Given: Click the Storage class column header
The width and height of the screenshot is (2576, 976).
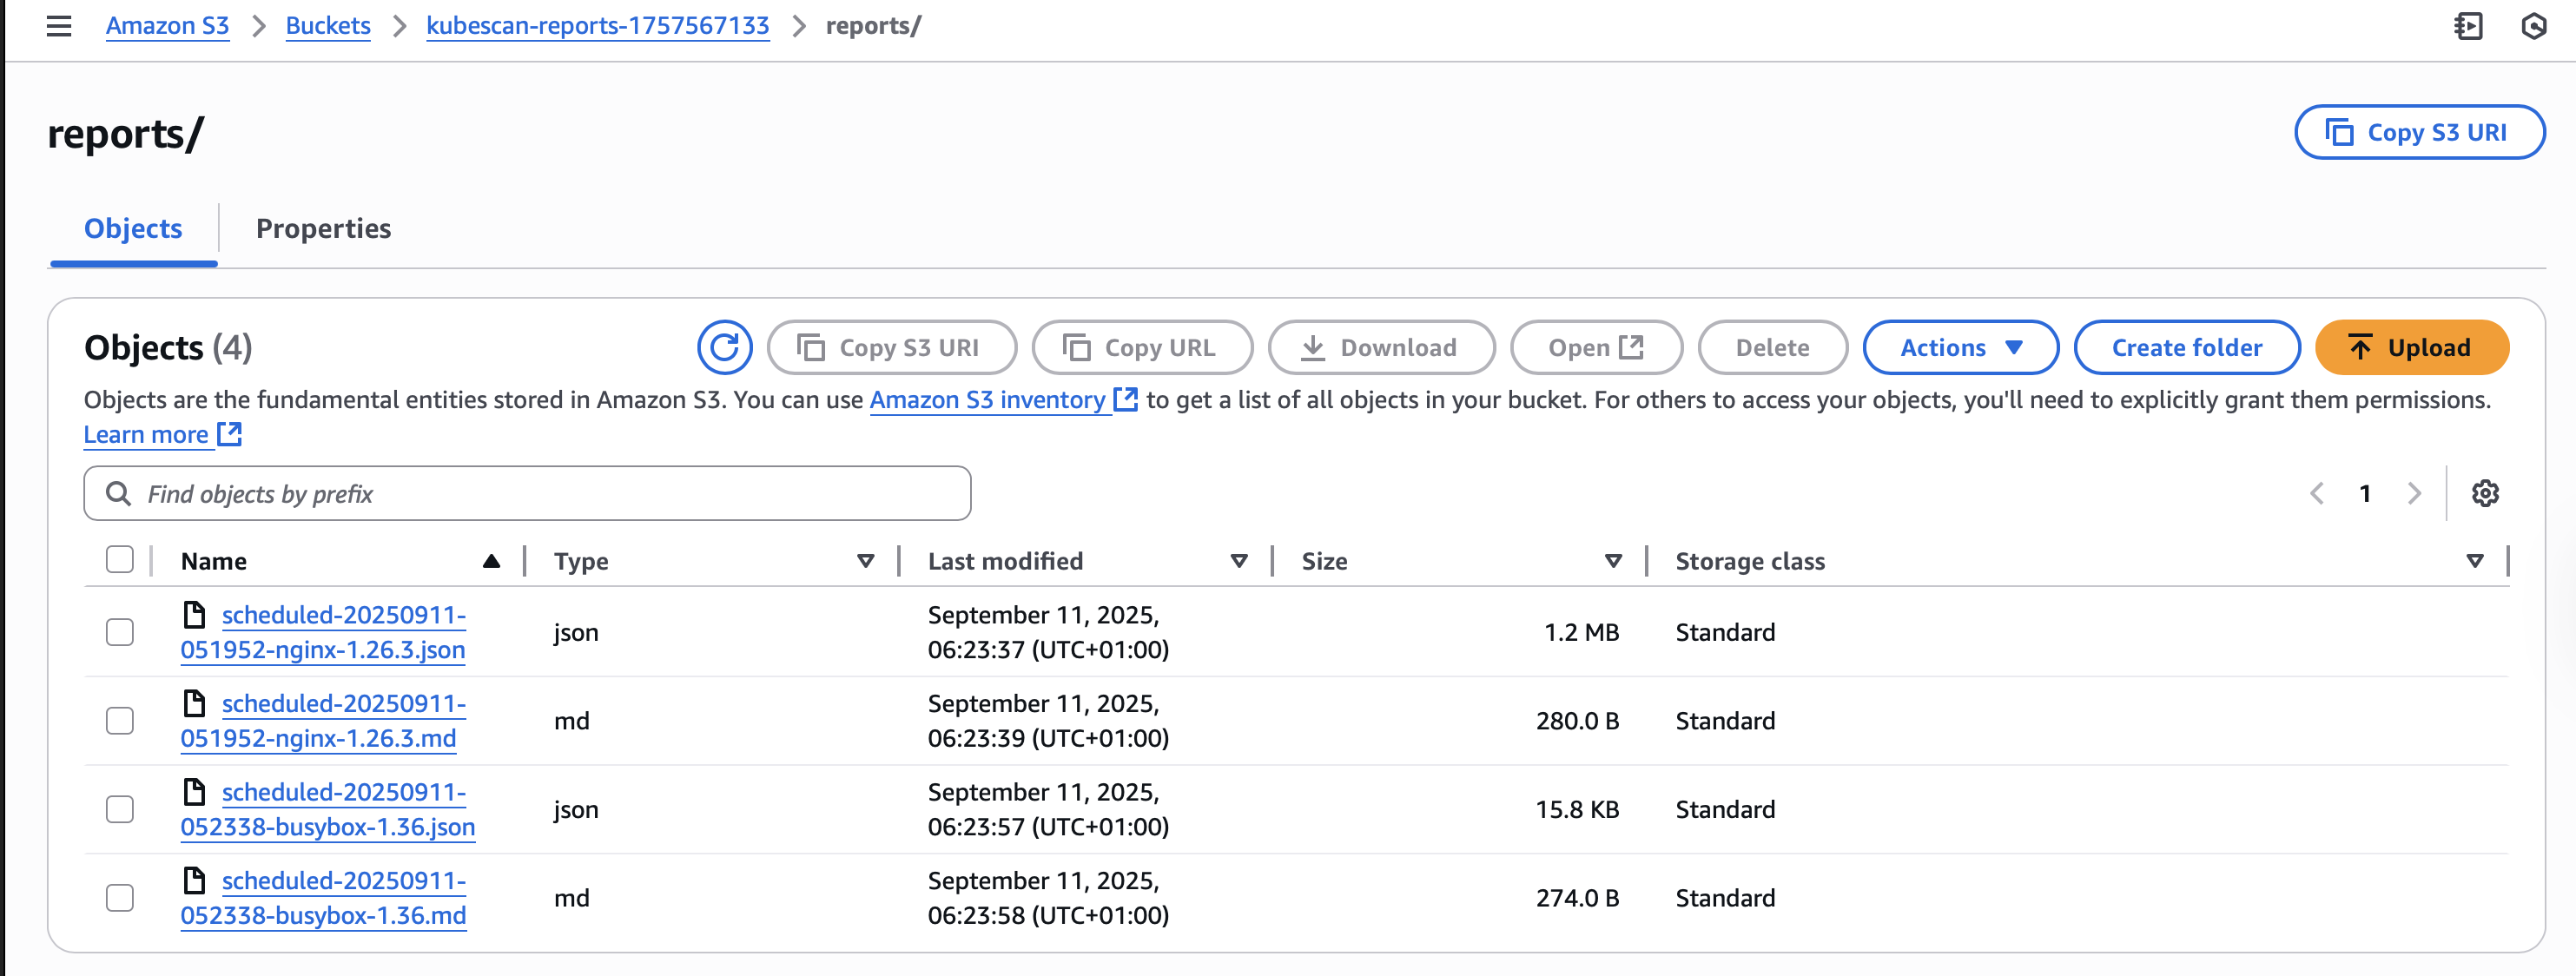Looking at the screenshot, I should coord(1750,561).
